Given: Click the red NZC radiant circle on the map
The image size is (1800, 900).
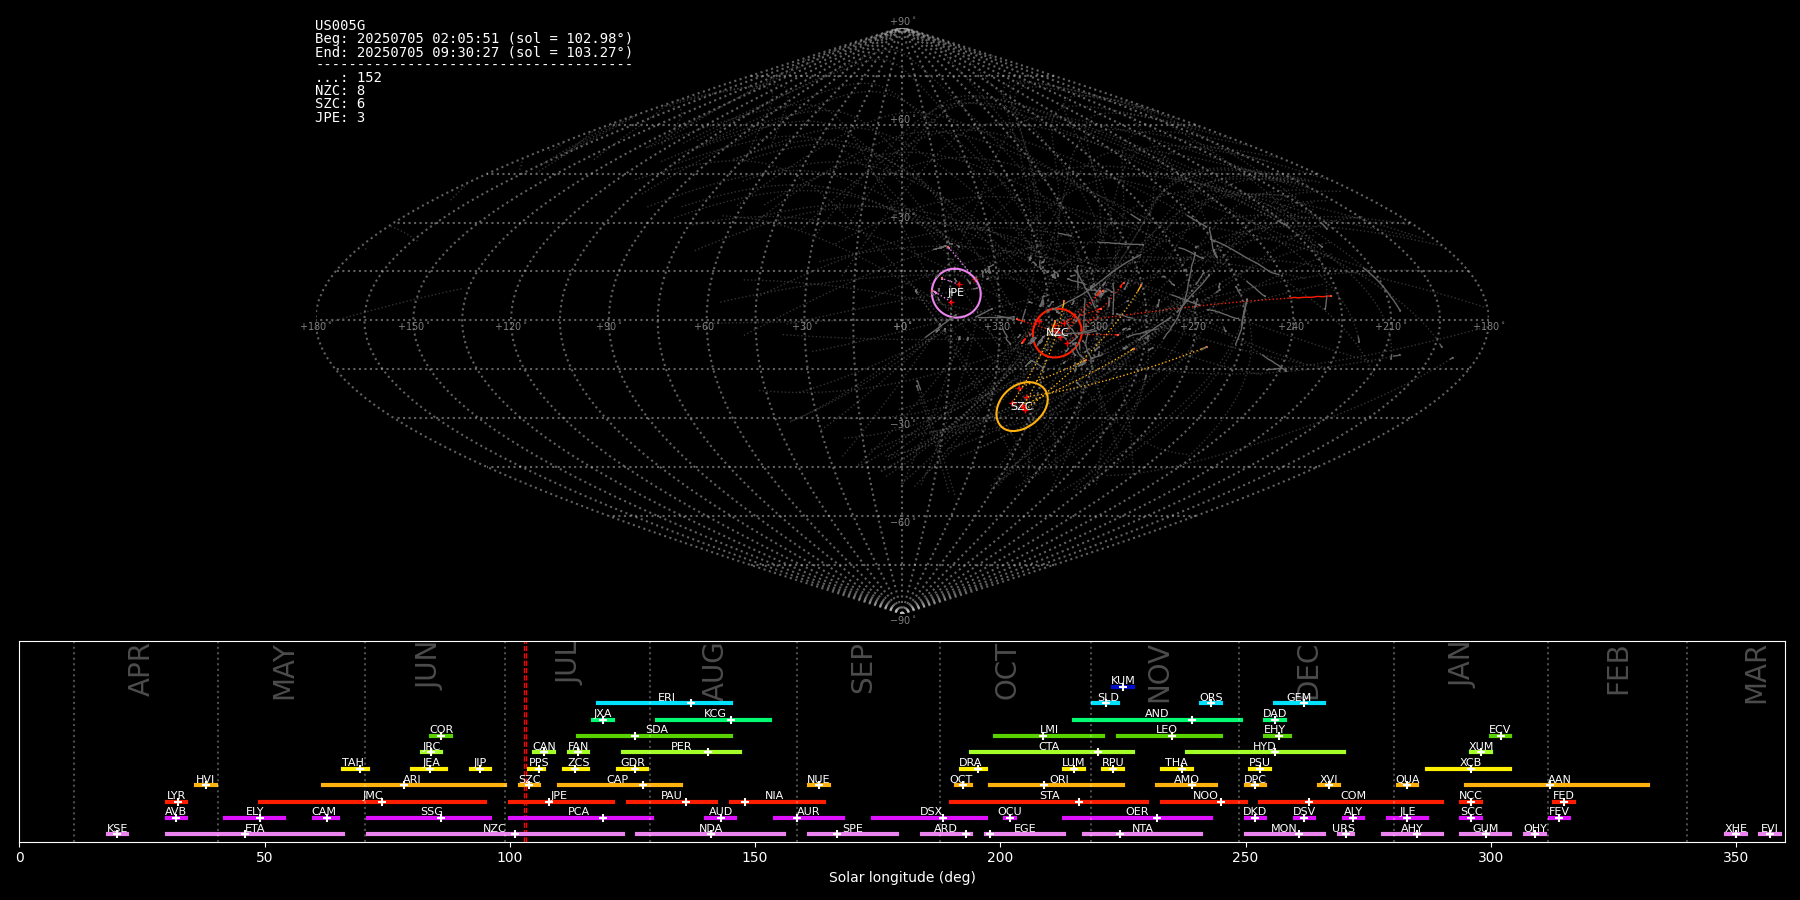Looking at the screenshot, I should click(x=1057, y=333).
